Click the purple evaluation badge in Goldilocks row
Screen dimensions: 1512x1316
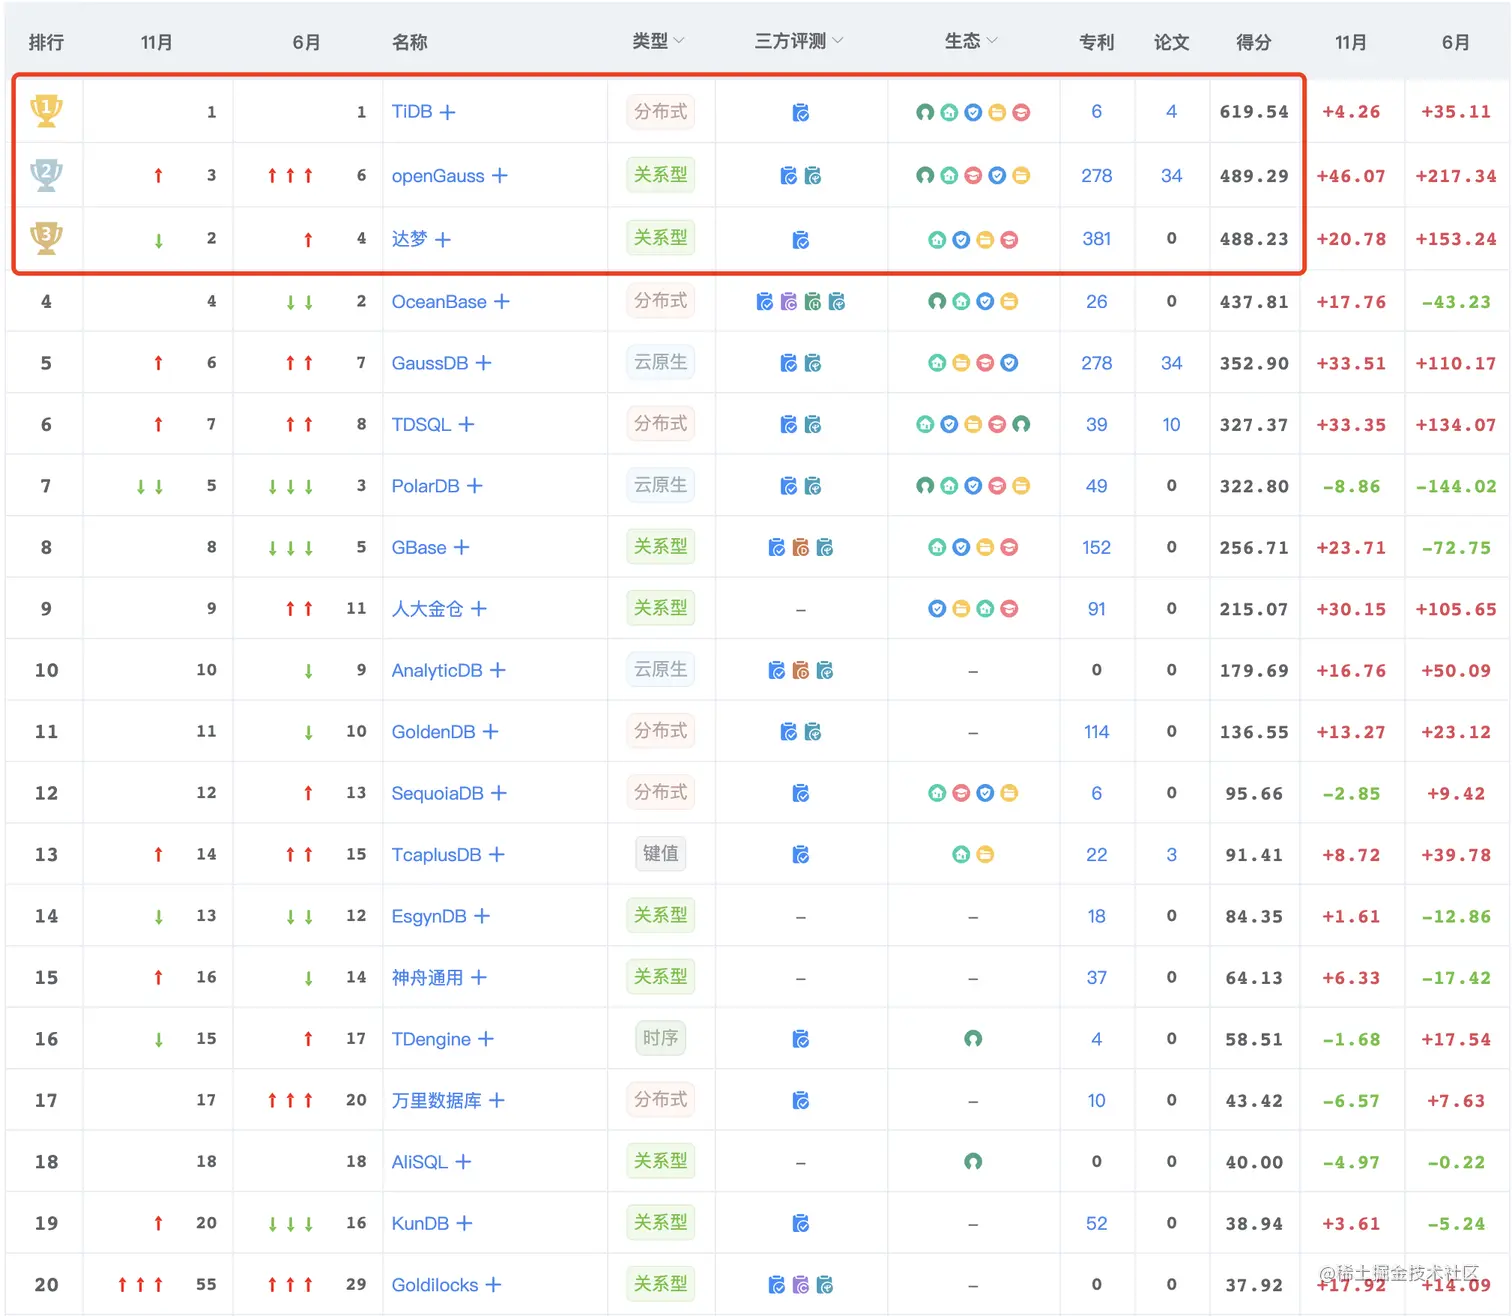[801, 1285]
